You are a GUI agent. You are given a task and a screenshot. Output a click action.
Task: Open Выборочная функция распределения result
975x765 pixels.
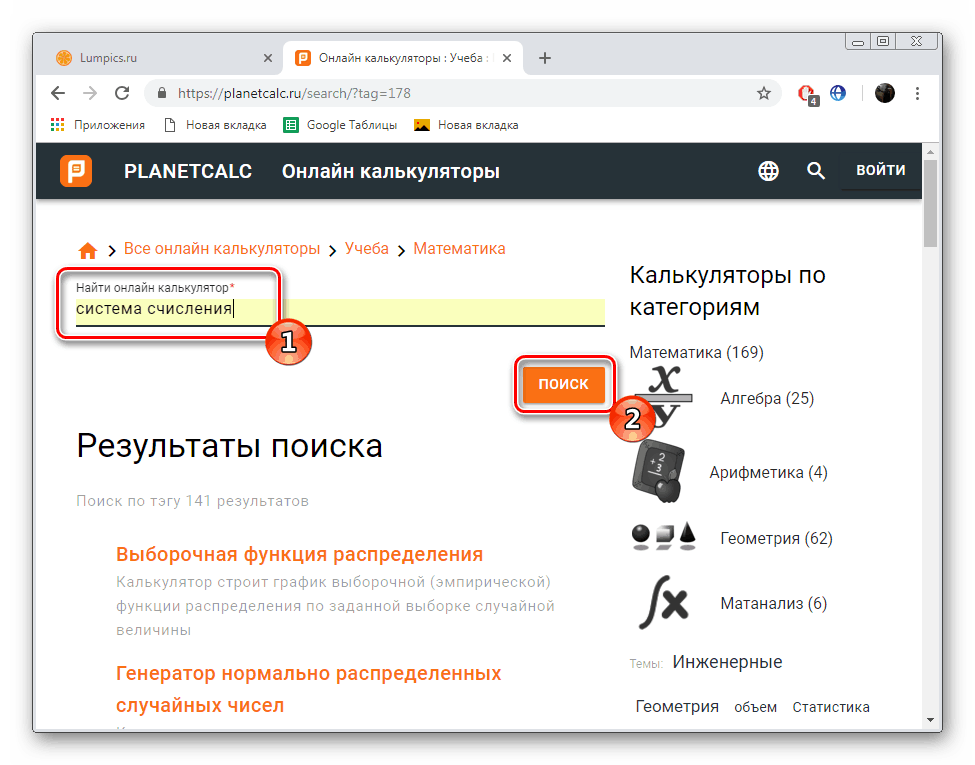pos(300,554)
